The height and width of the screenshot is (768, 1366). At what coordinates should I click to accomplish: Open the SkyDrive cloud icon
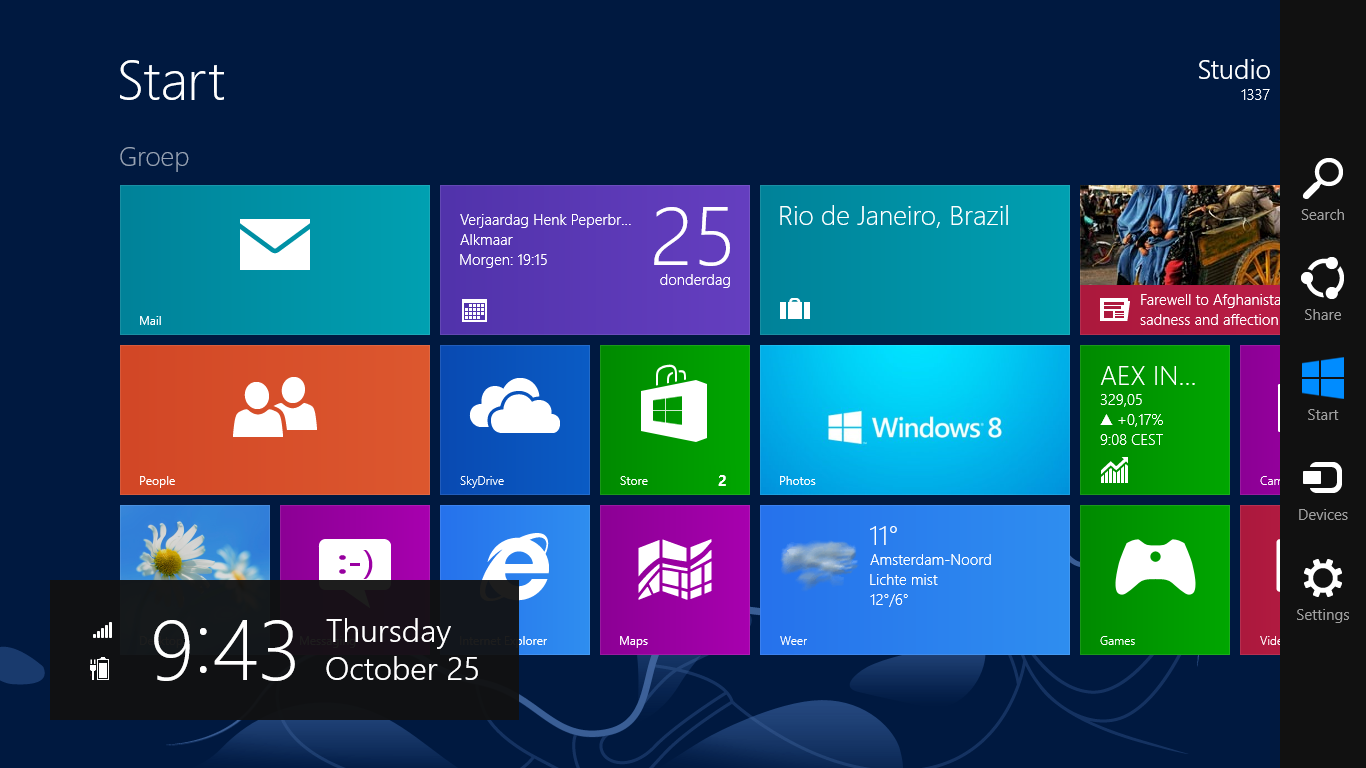click(515, 405)
